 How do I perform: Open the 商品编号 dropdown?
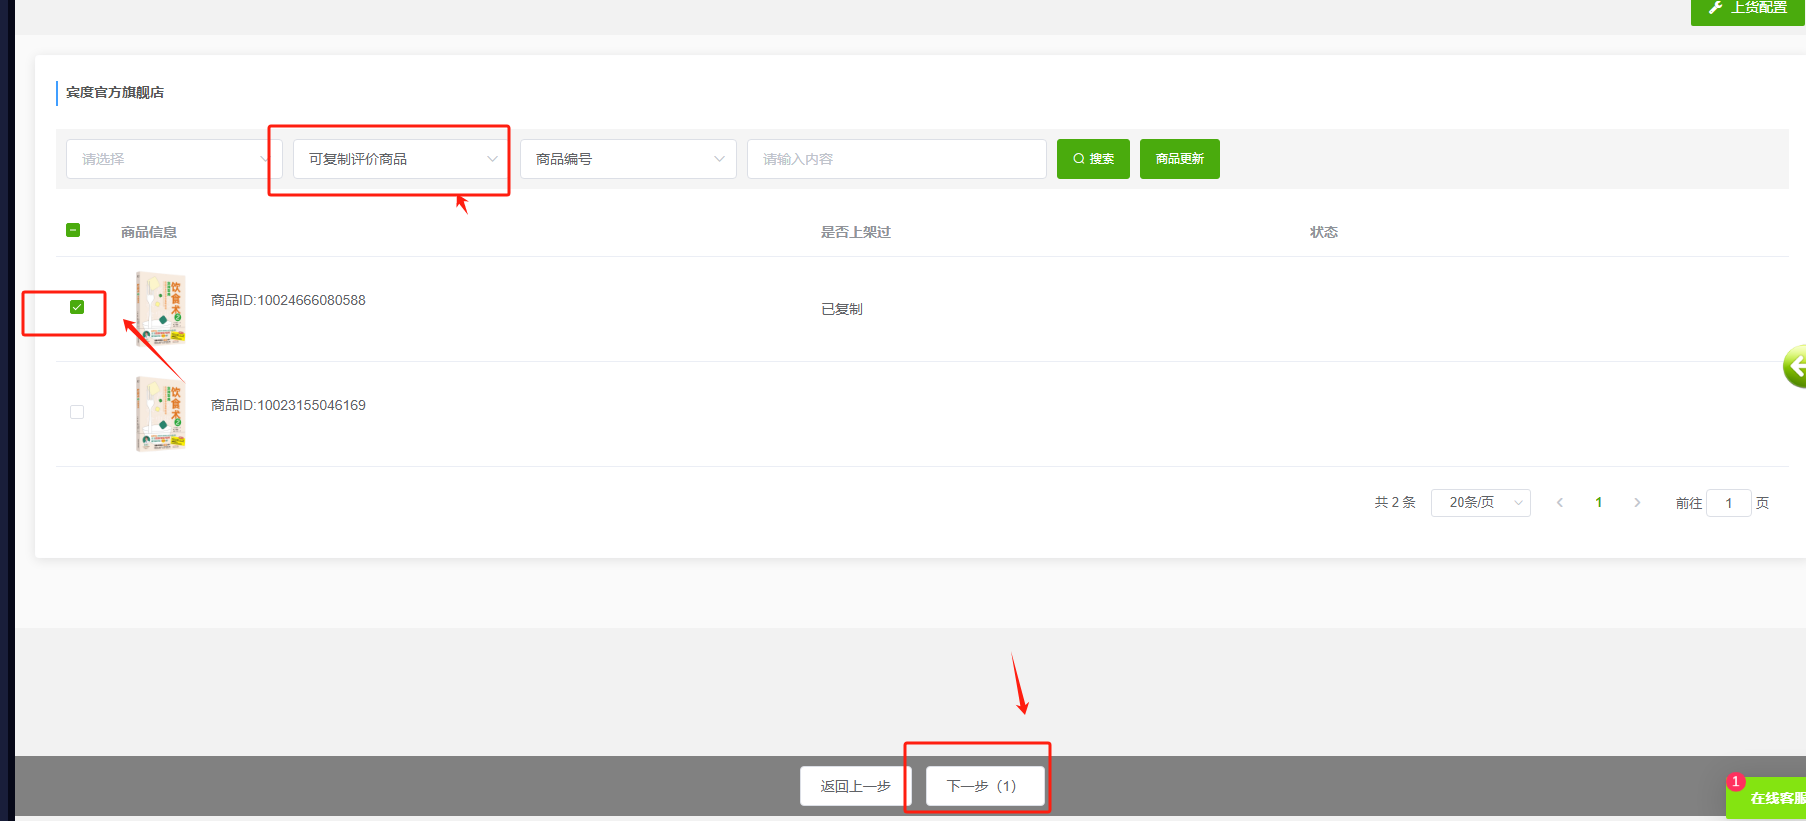(628, 159)
